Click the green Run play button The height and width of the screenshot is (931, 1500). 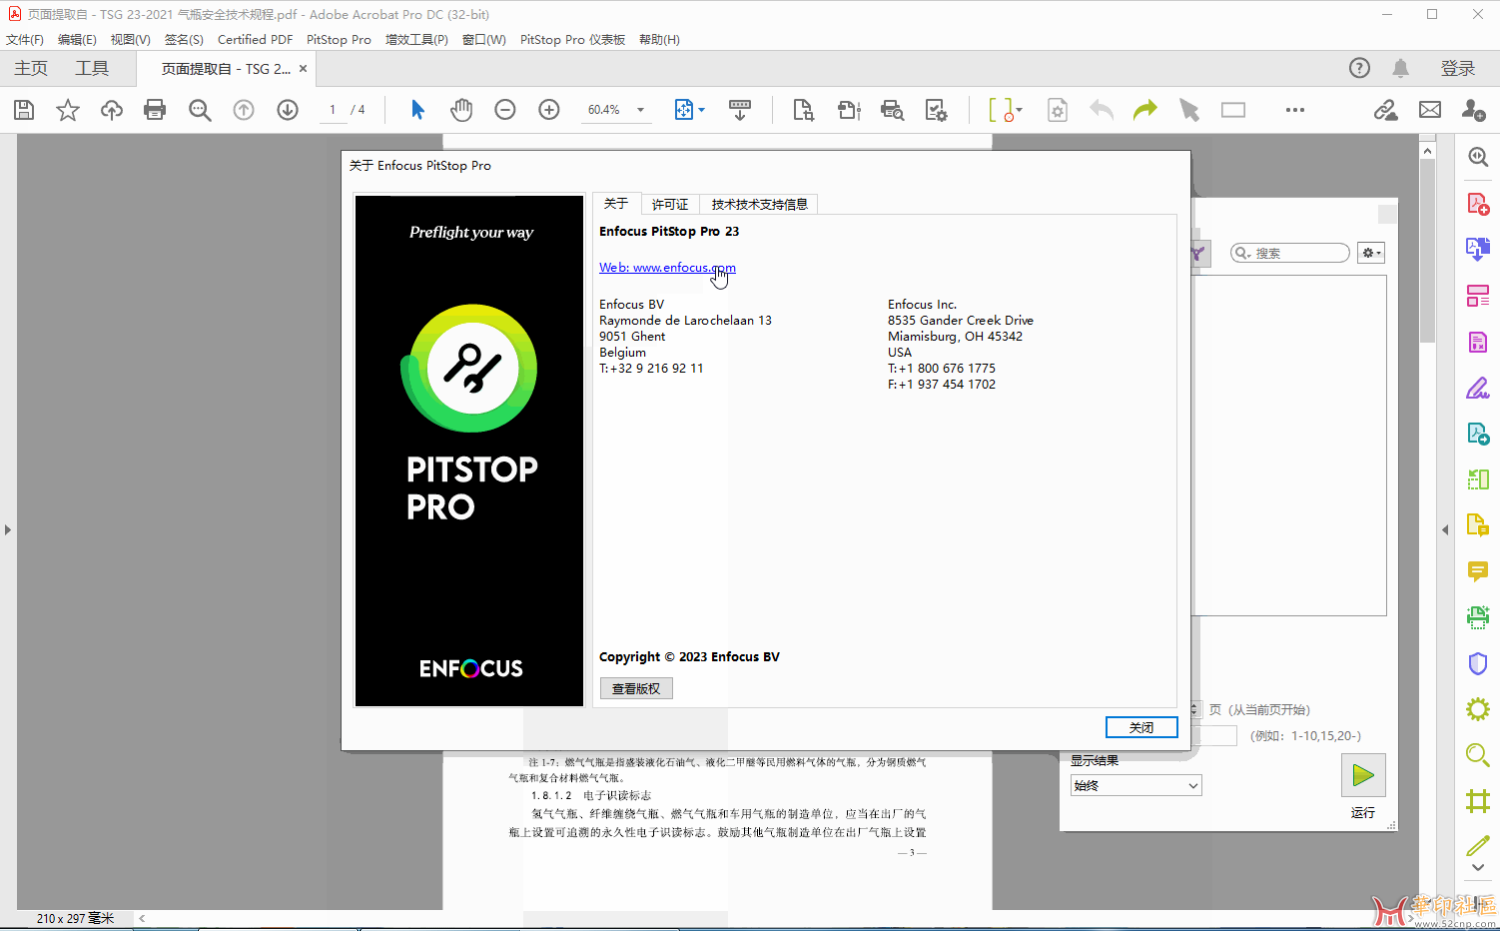1363,775
